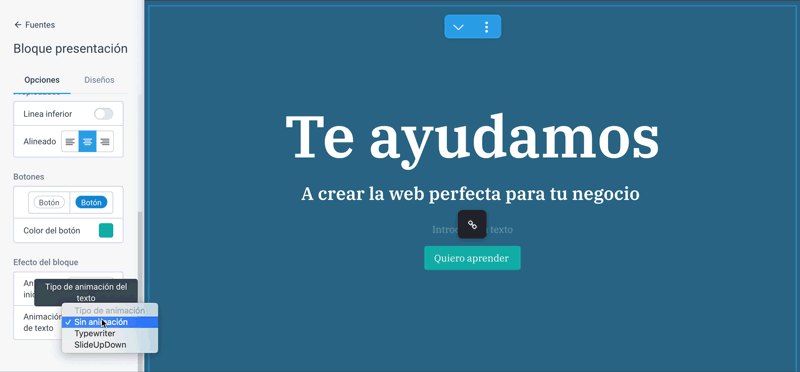
Task: Select subtitle A crear la web perfecta
Action: pyautogui.click(x=470, y=194)
